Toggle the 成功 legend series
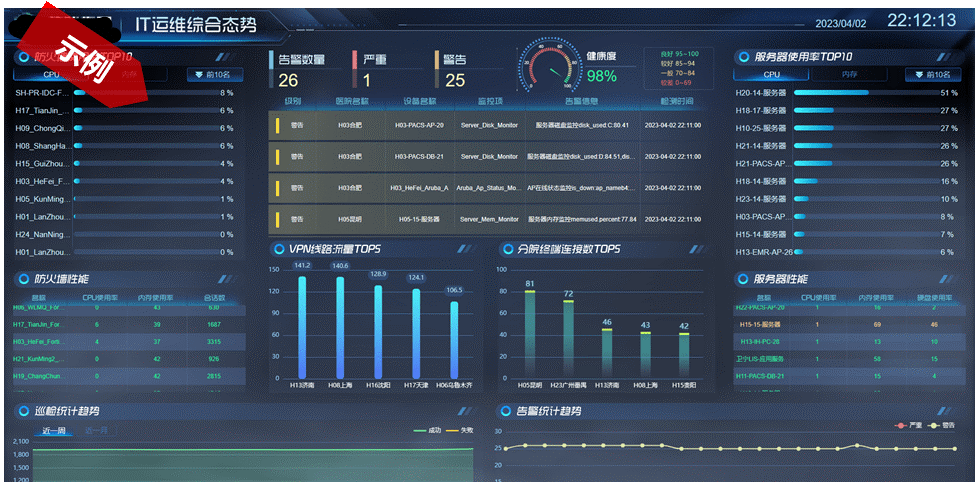The height and width of the screenshot is (482, 975). (x=427, y=430)
